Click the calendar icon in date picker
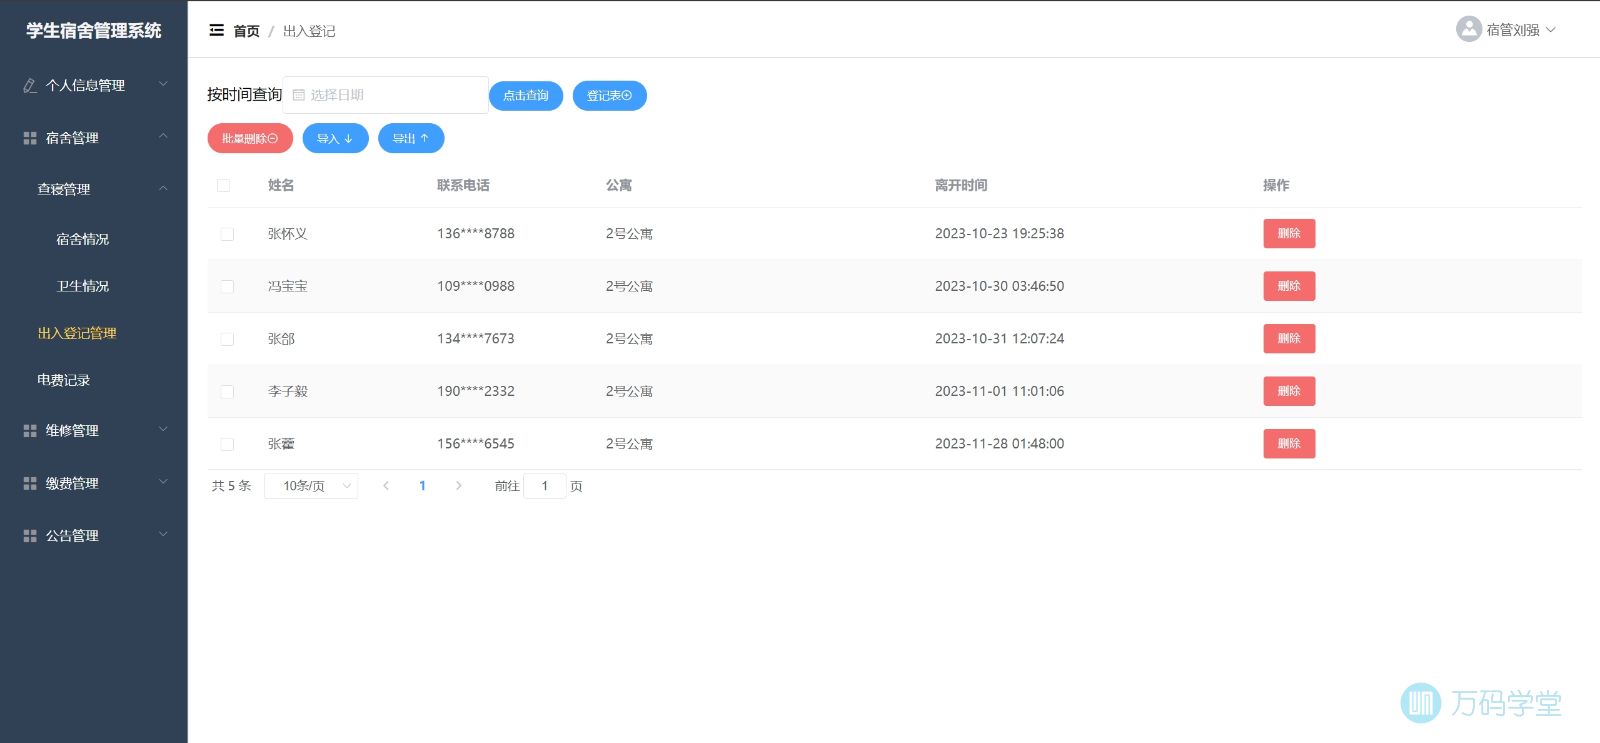This screenshot has height=743, width=1600. 298,95
